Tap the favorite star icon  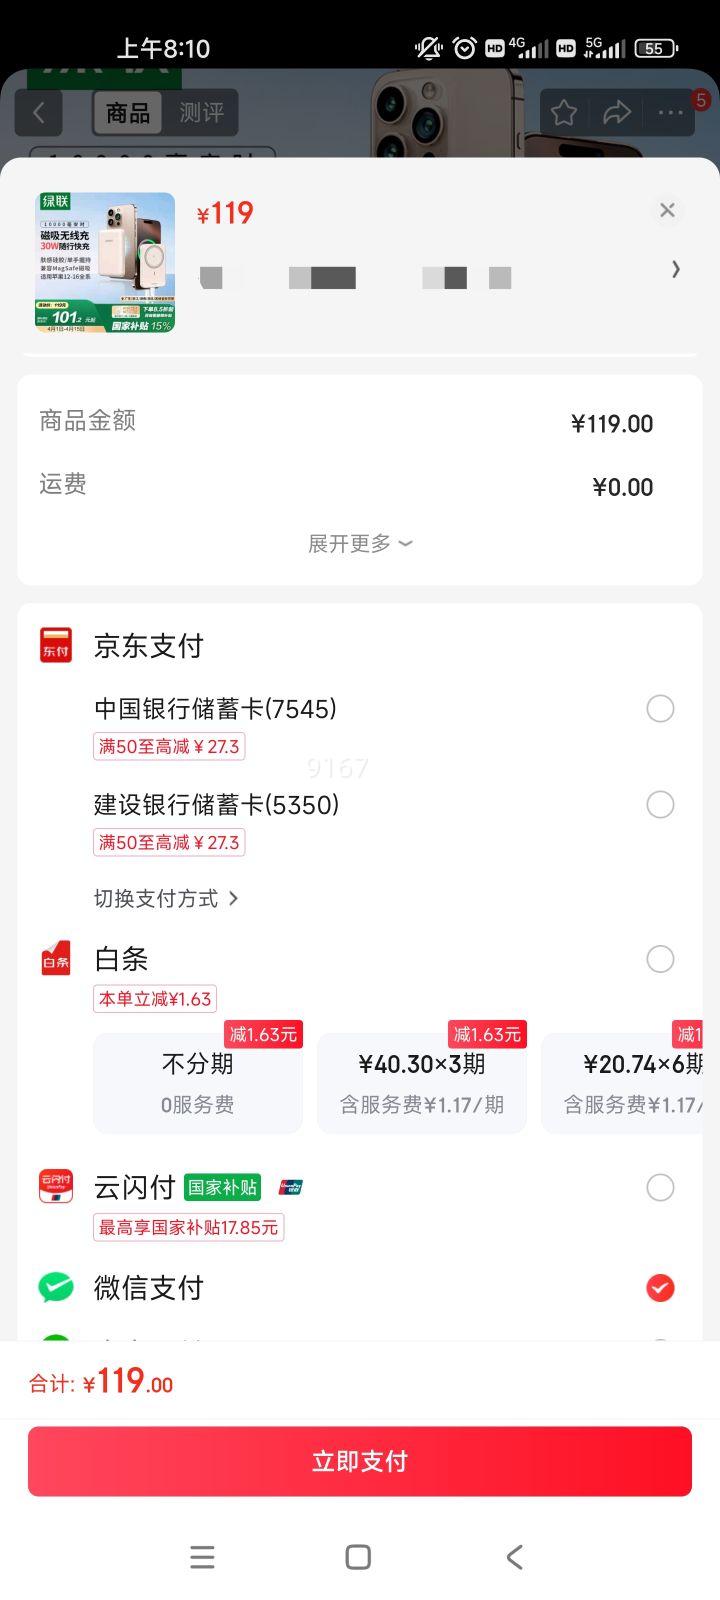tap(564, 113)
